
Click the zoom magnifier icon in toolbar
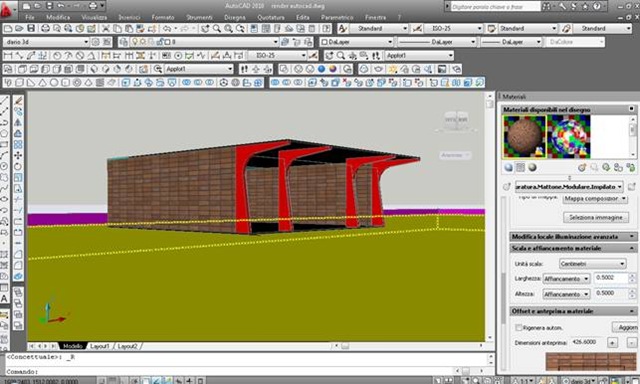(217, 28)
